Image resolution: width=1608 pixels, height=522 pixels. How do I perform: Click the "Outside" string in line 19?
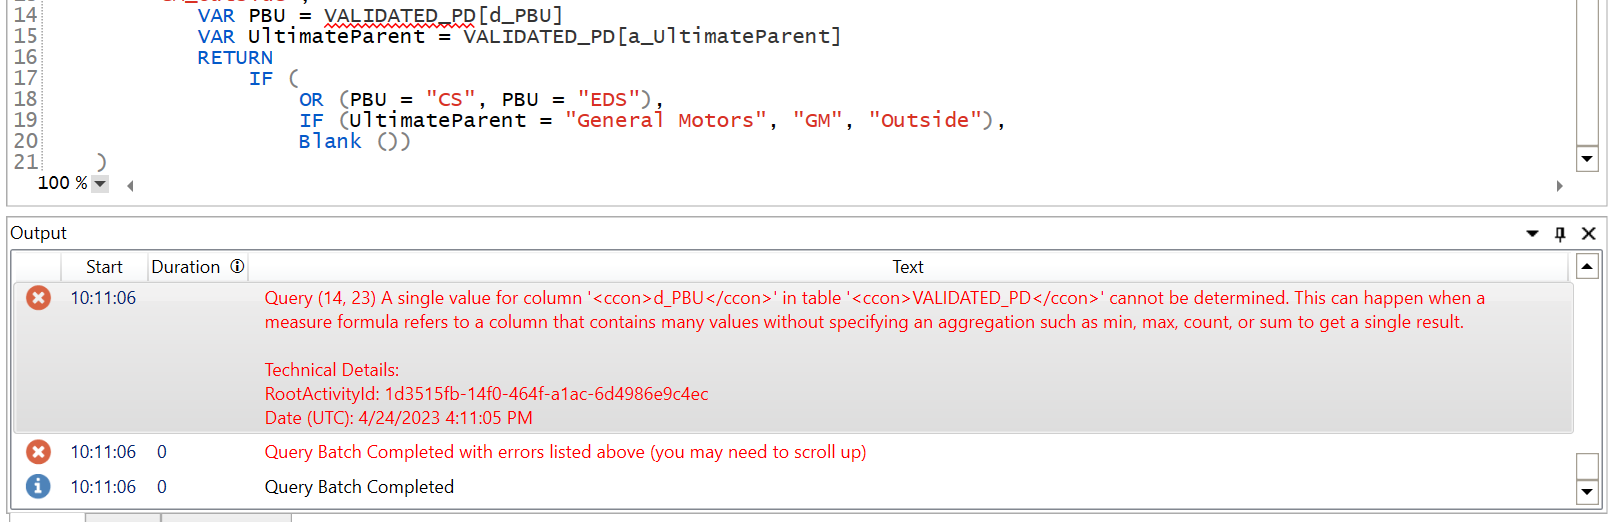click(925, 120)
